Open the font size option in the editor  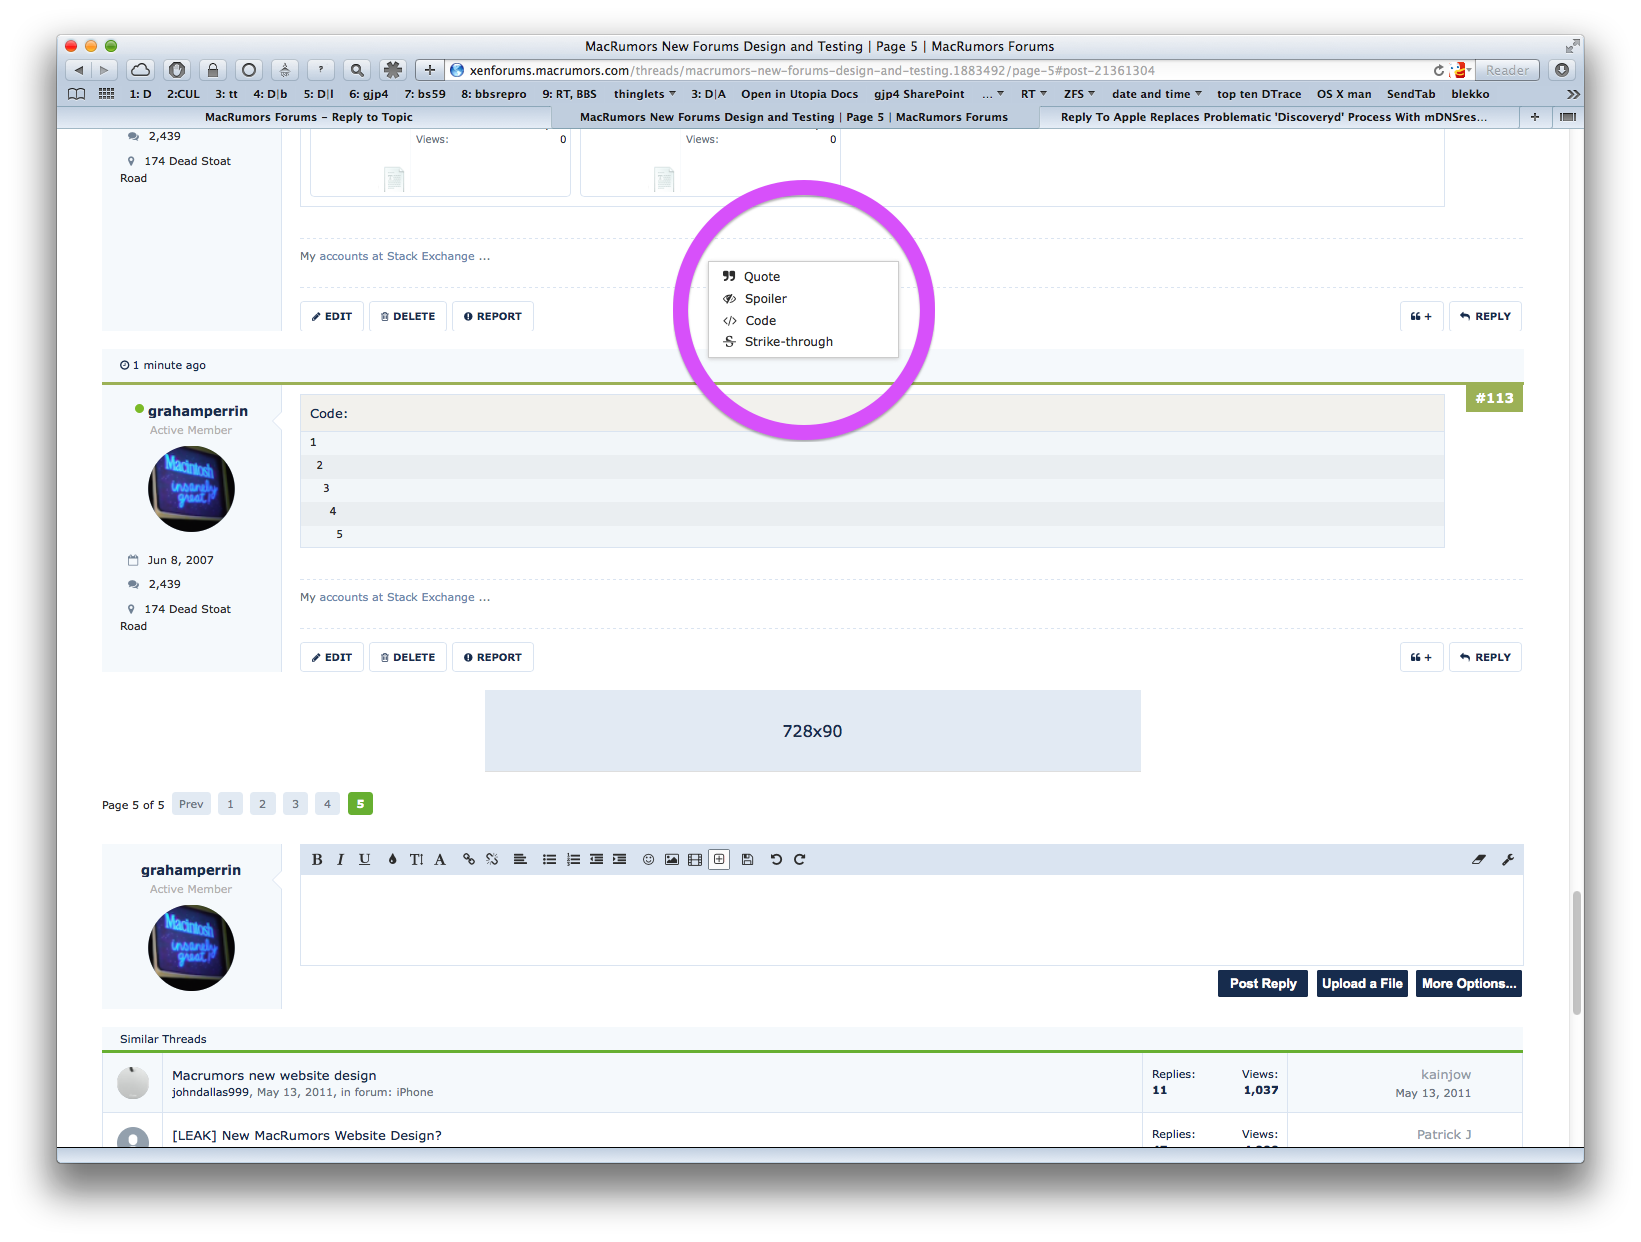tap(416, 859)
